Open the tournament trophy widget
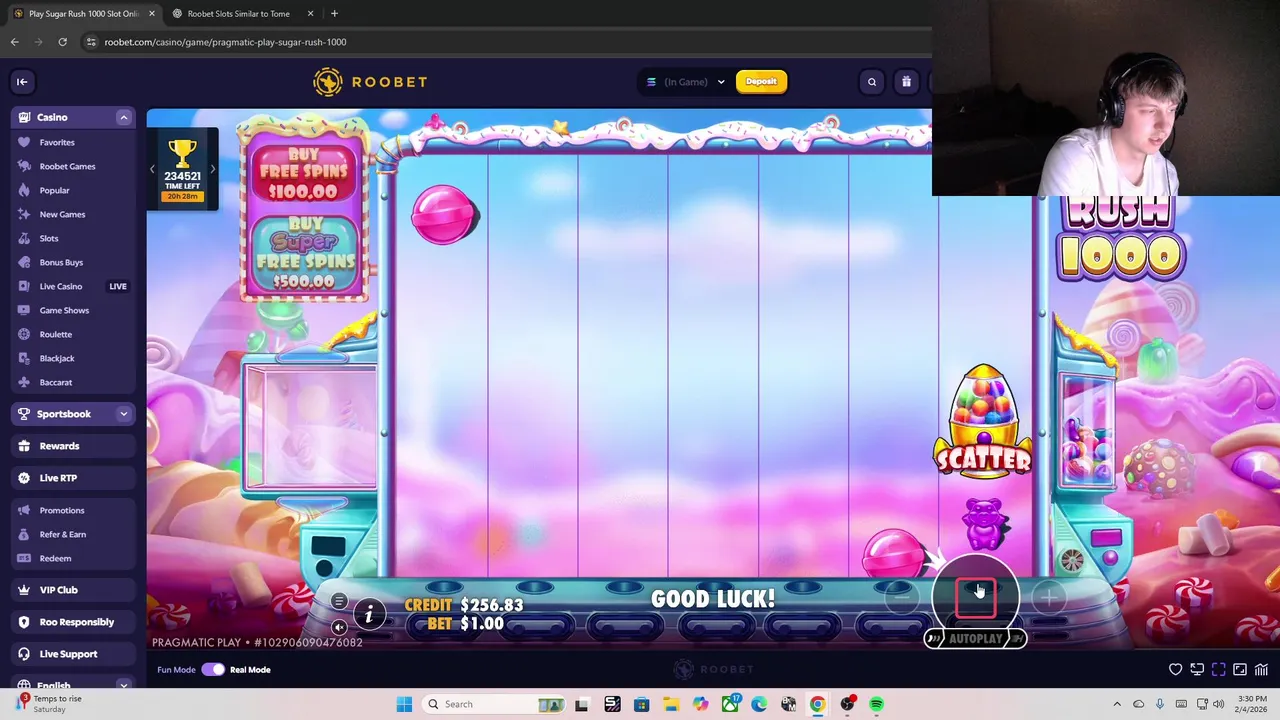This screenshot has height=720, width=1280. click(x=182, y=169)
